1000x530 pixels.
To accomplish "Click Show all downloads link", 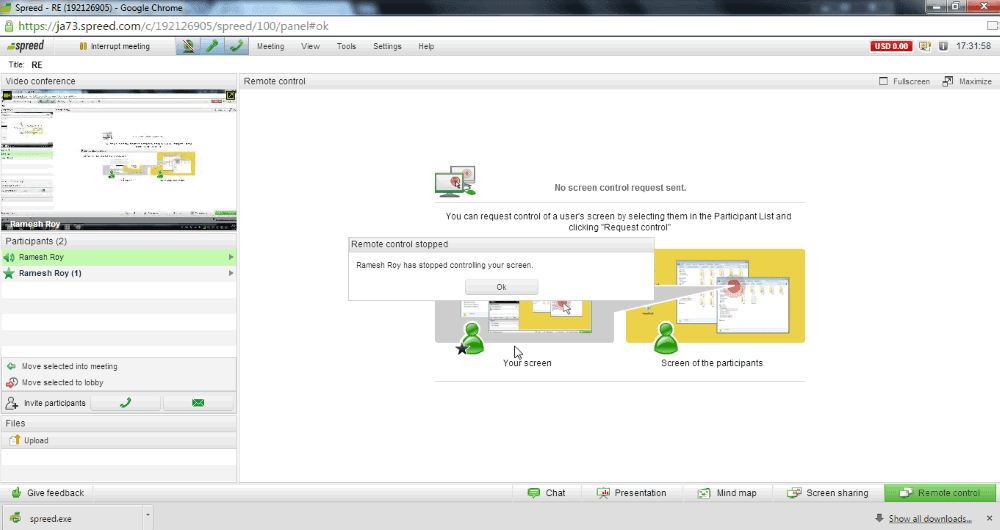I will 930,519.
